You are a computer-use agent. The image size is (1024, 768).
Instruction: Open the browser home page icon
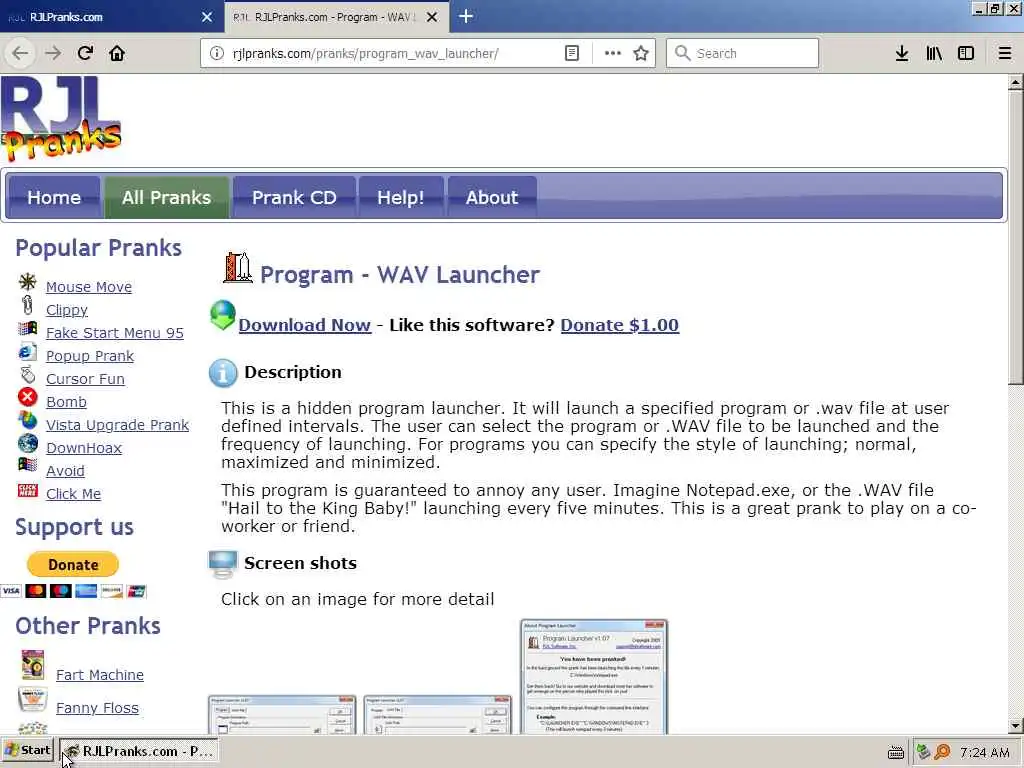(117, 53)
